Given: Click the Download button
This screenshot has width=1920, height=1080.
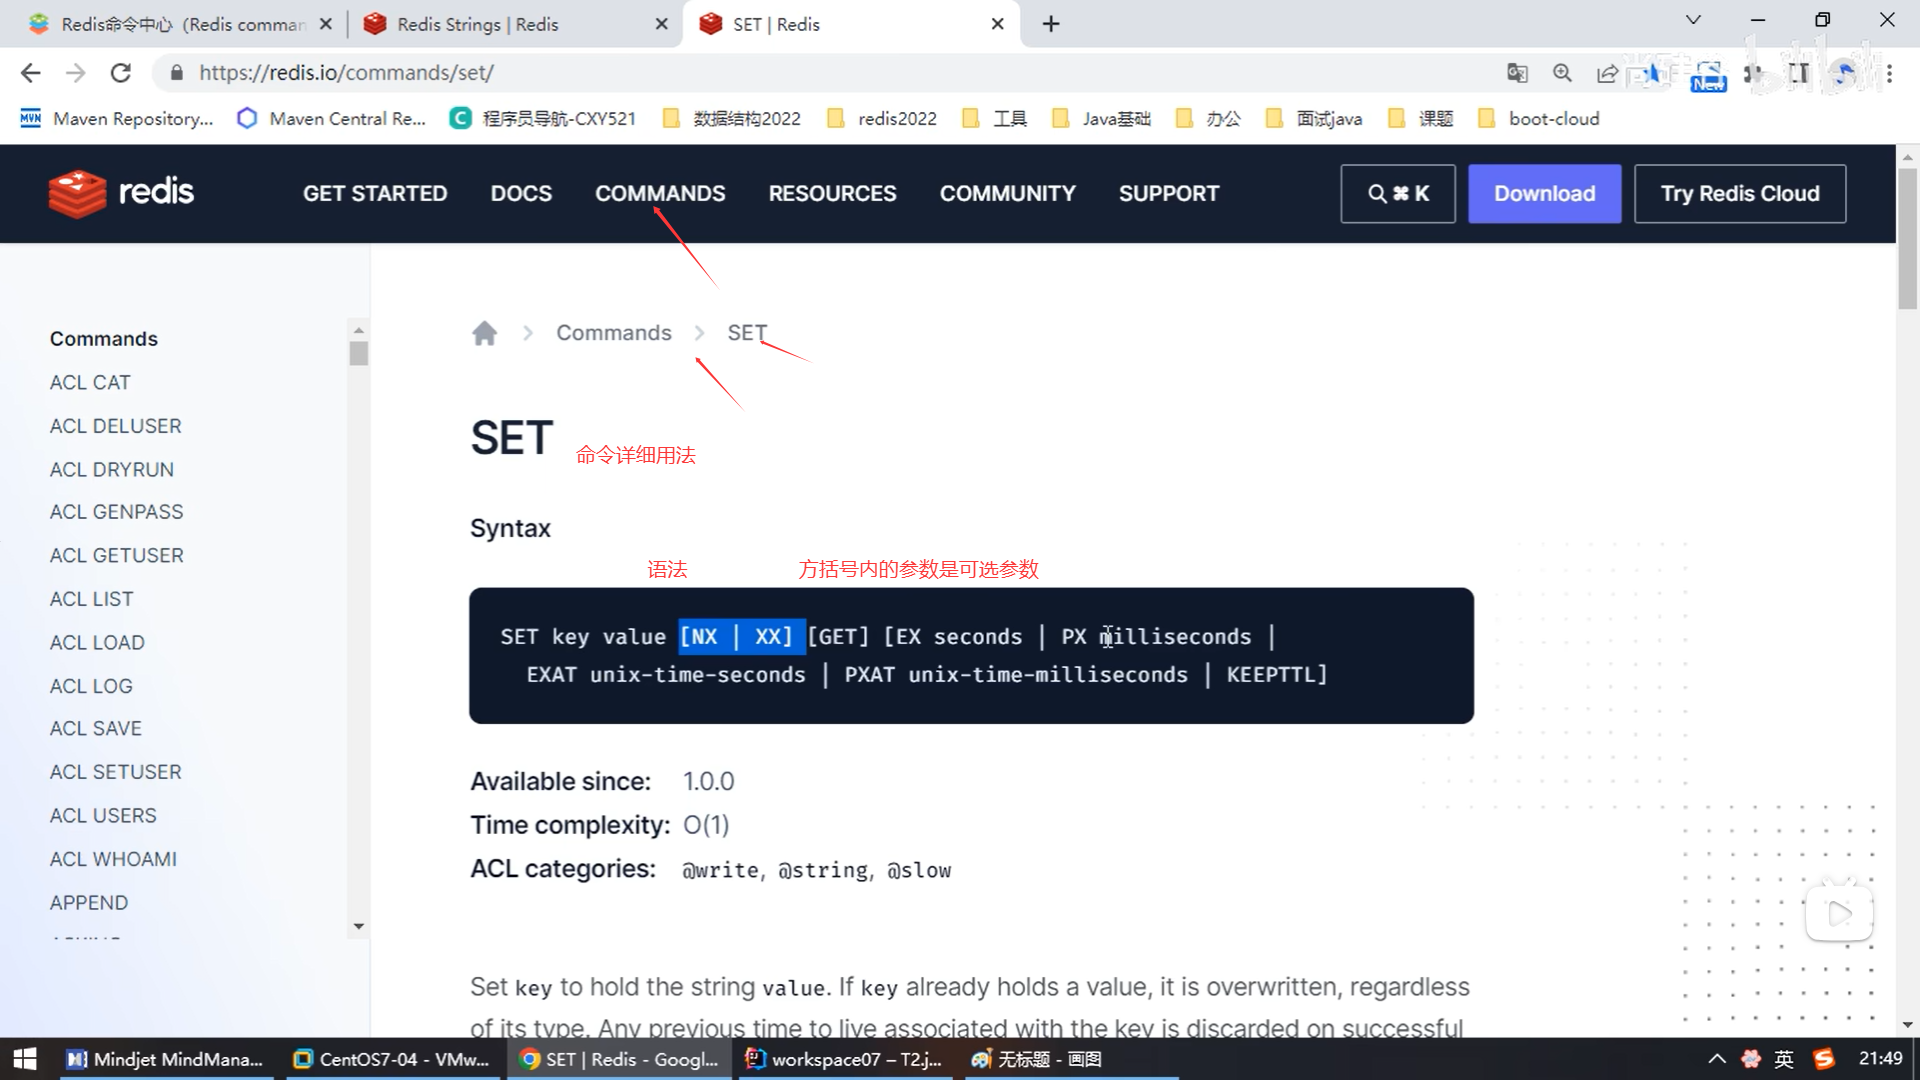Looking at the screenshot, I should (x=1544, y=194).
